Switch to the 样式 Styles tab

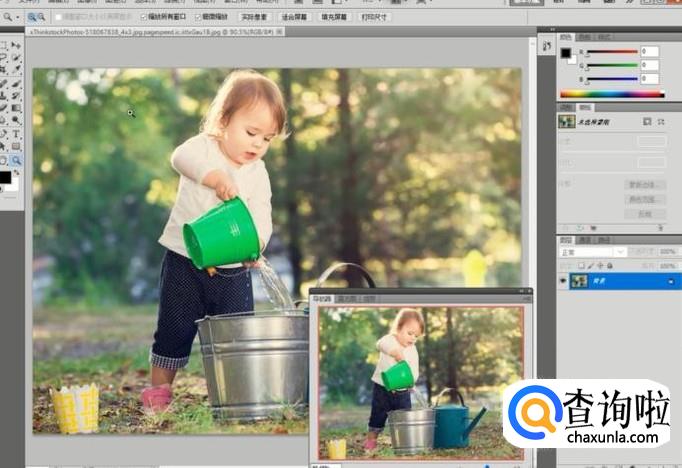coord(604,37)
